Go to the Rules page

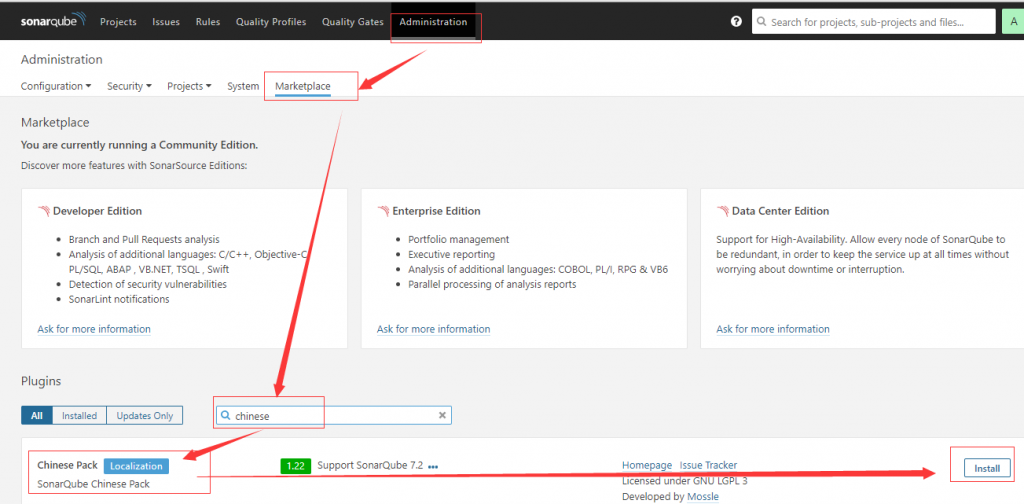click(208, 22)
